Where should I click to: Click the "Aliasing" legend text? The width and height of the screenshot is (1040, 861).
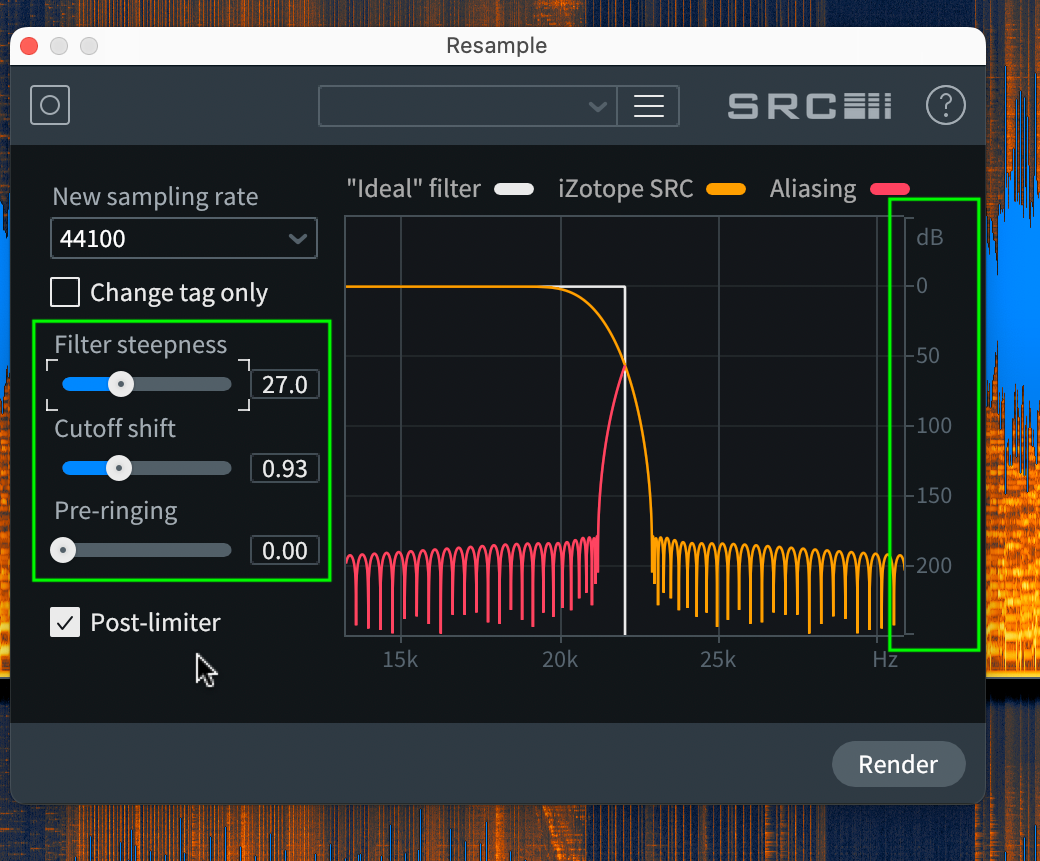[x=812, y=190]
